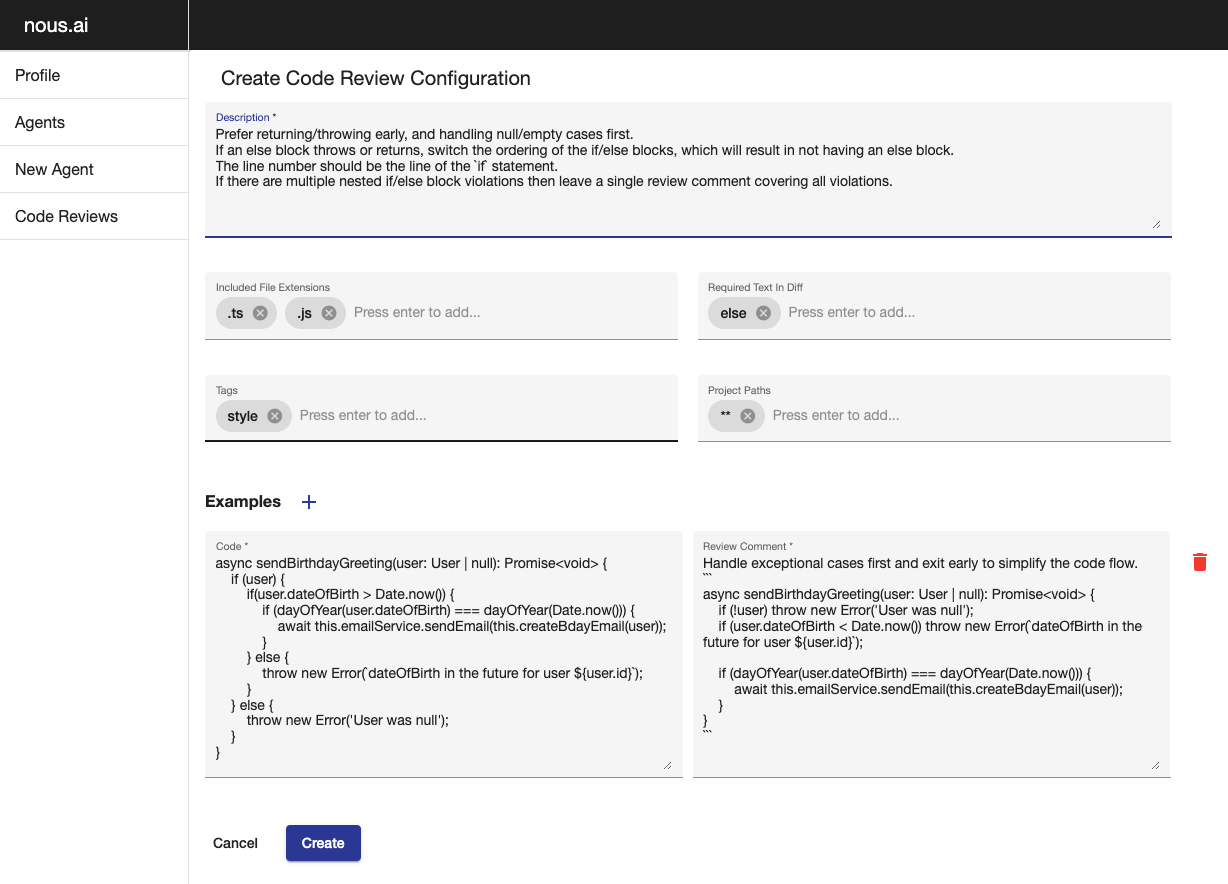The height and width of the screenshot is (884, 1228).
Task: Click the 'Review Comment *' field label
Action: (748, 547)
